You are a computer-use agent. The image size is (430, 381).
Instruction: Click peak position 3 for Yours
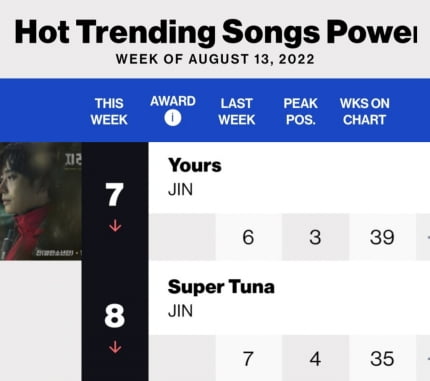(x=315, y=237)
